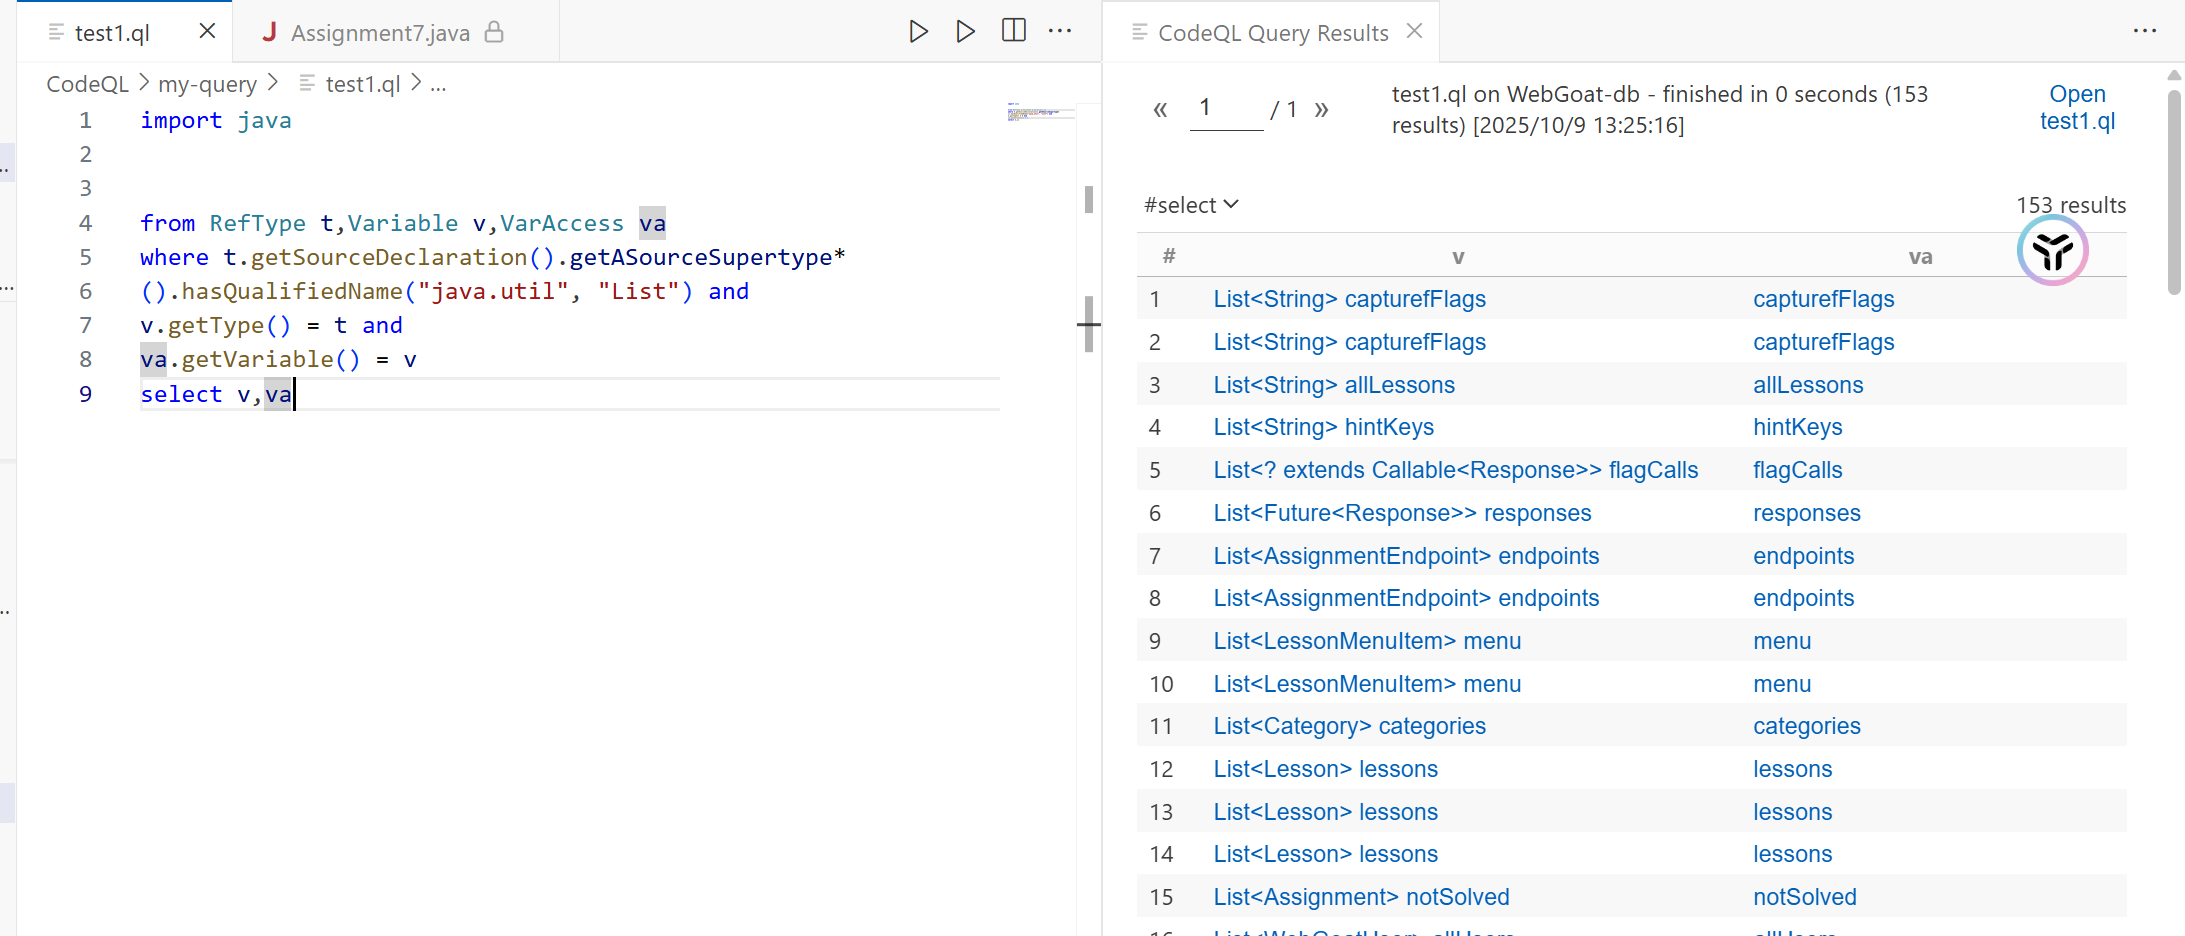Click the Split Editor icon
This screenshot has width=2185, height=936.
pos(1013,31)
